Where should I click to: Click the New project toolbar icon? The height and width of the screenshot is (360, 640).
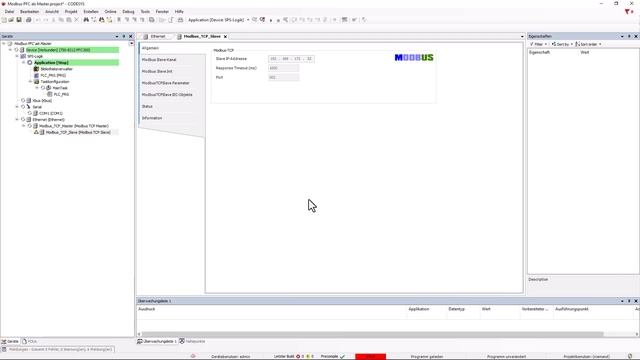tap(4, 20)
